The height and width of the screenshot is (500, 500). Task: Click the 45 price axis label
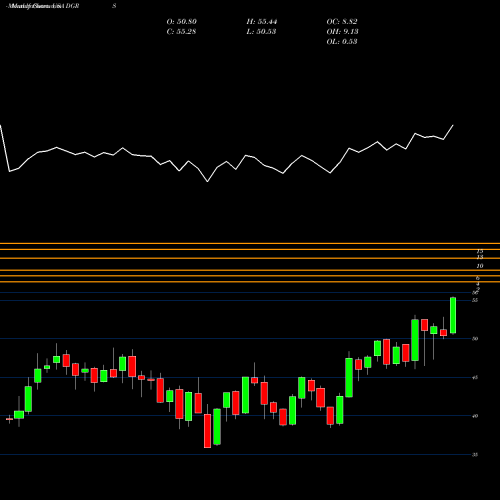point(475,378)
